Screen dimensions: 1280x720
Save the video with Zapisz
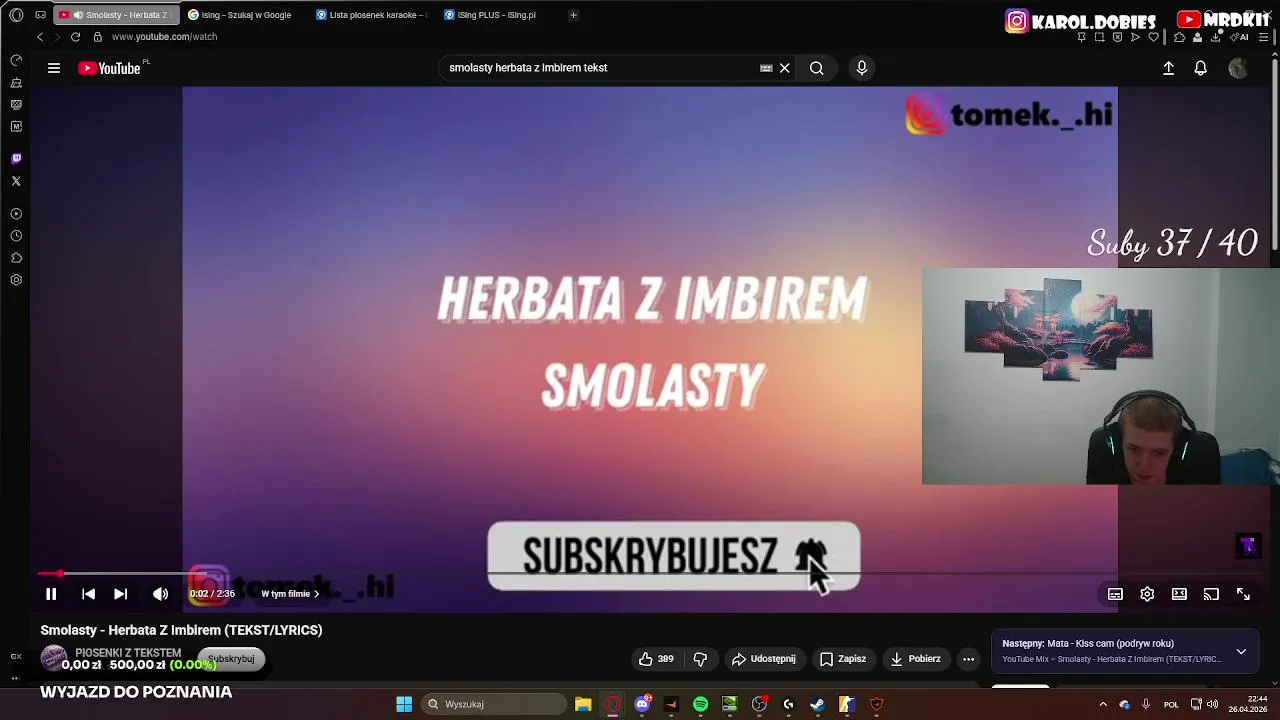click(843, 659)
